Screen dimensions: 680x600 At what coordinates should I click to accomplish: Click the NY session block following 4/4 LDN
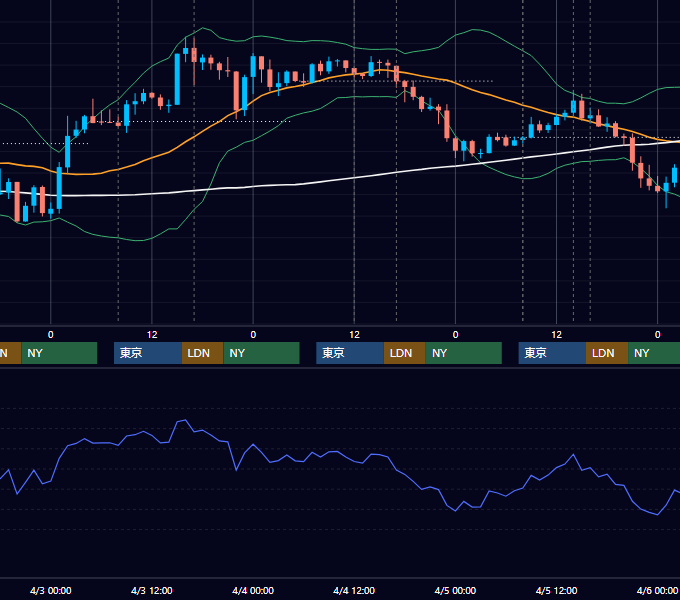464,353
